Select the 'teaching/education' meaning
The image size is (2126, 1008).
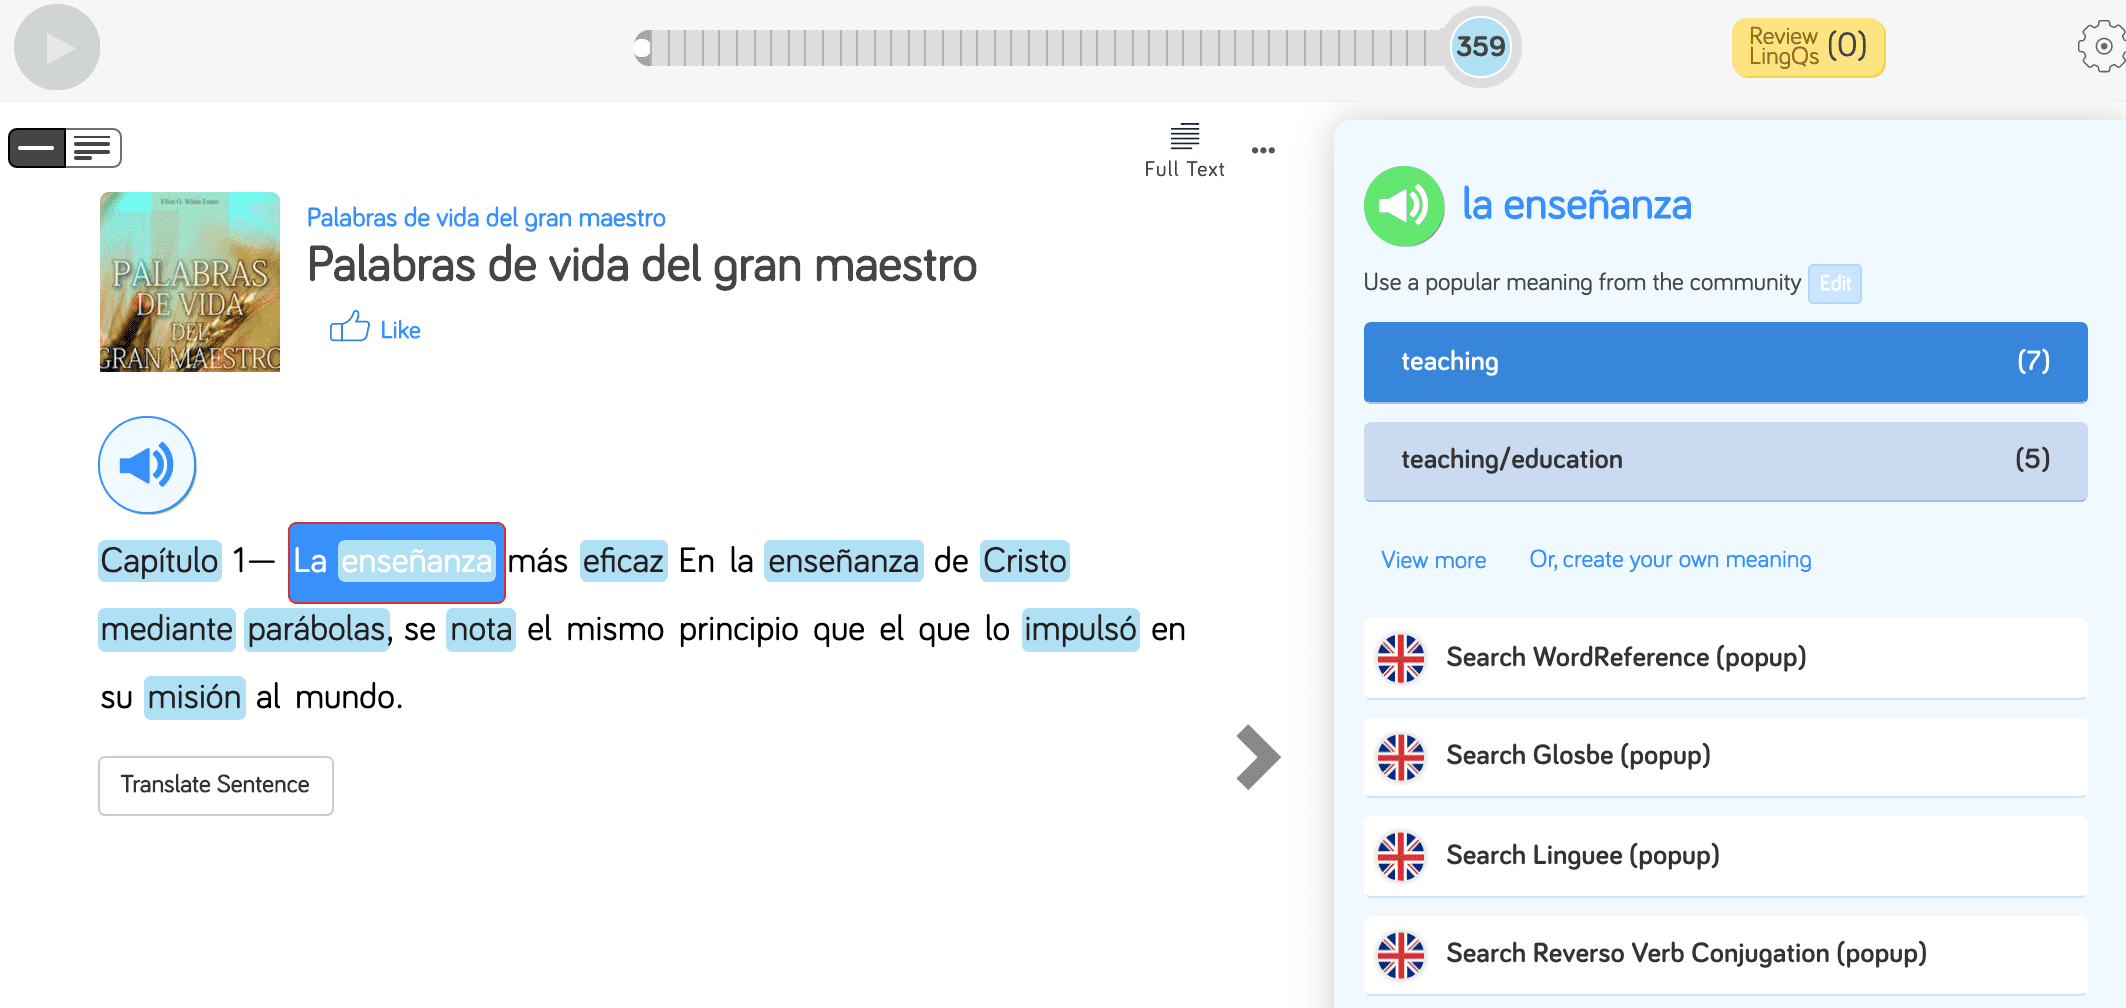[x=1724, y=460]
